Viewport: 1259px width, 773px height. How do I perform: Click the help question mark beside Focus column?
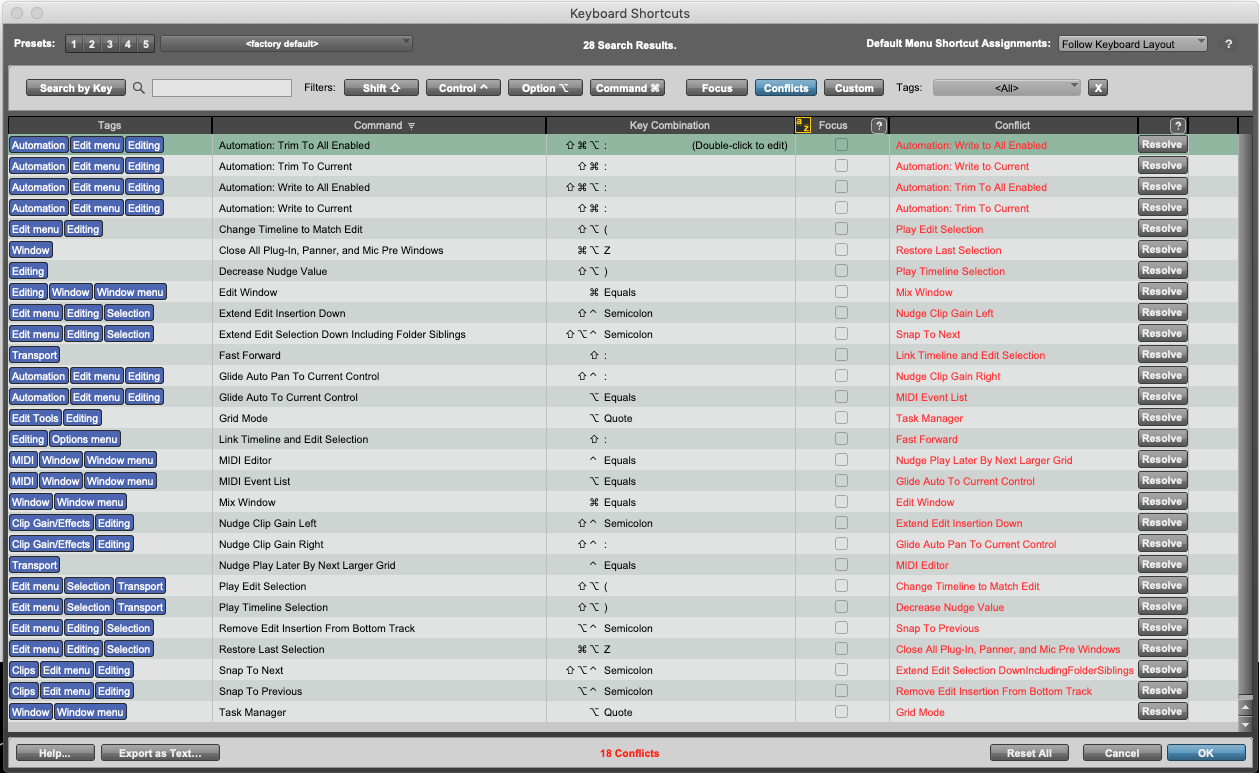879,125
